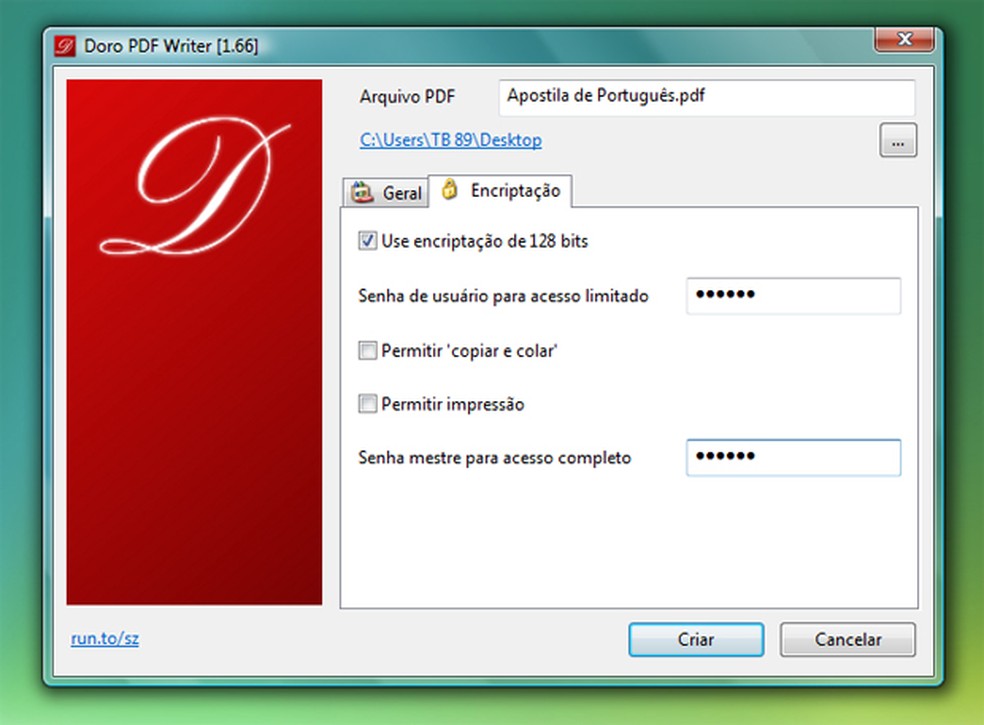This screenshot has width=984, height=725.
Task: Click the Cancelar button
Action: tap(848, 640)
